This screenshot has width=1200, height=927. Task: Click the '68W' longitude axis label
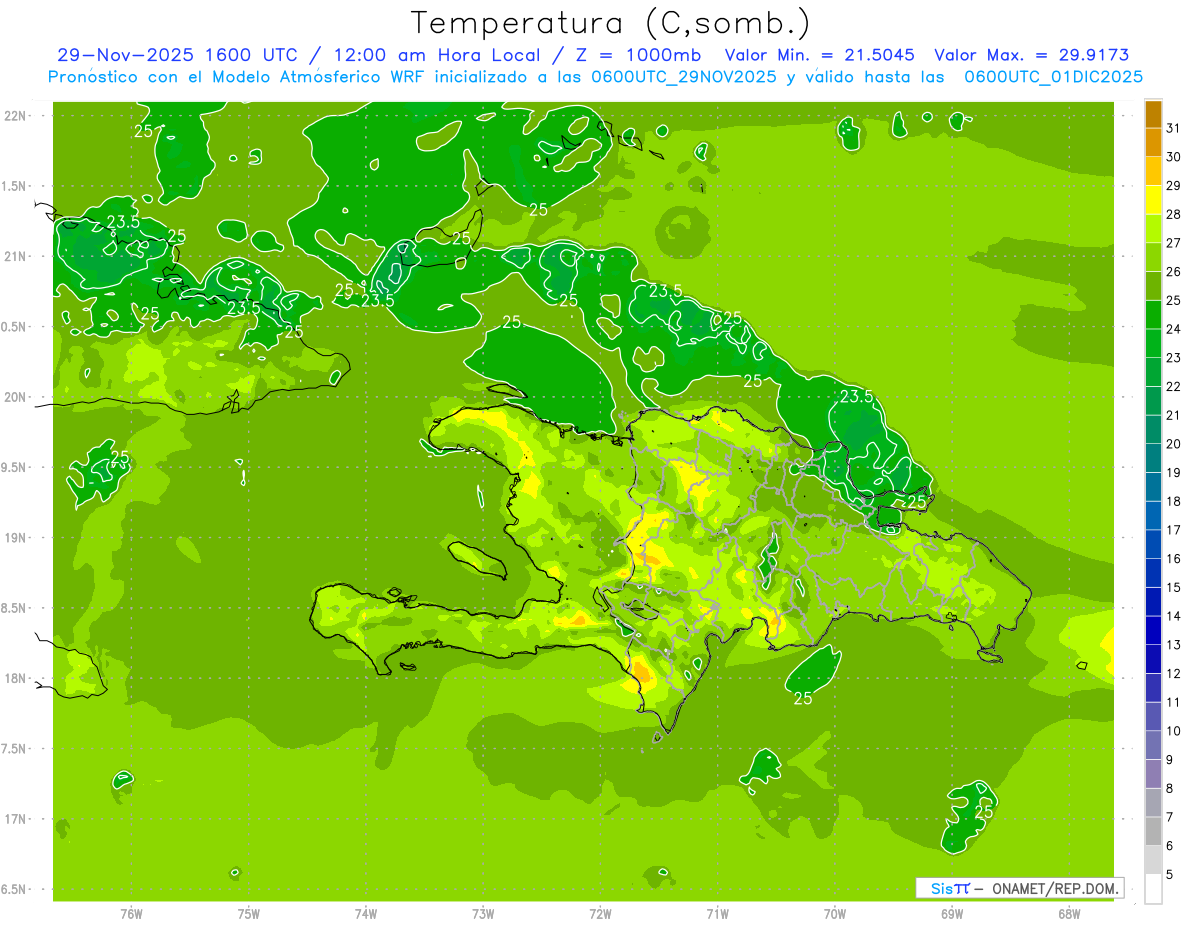[x=1069, y=914]
